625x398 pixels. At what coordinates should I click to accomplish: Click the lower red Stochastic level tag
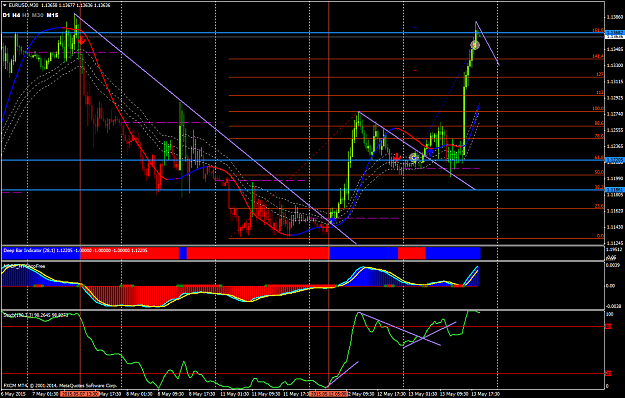pyautogui.click(x=608, y=373)
